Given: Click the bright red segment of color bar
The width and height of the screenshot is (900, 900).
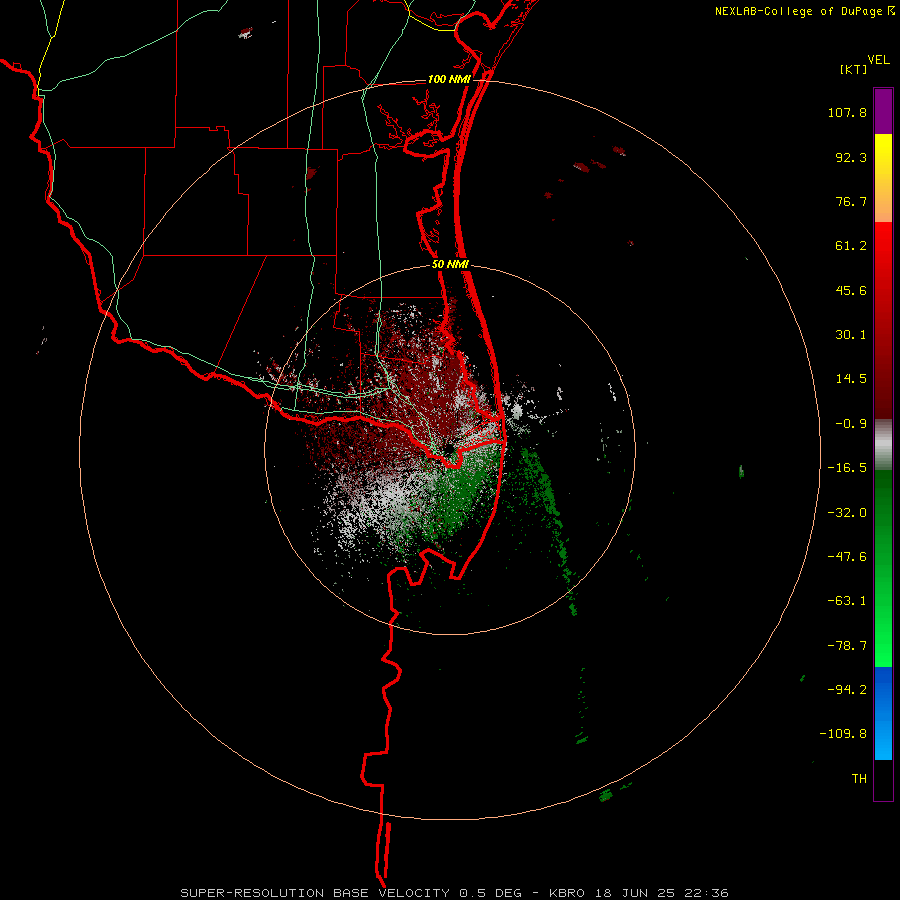Looking at the screenshot, I should (x=883, y=320).
